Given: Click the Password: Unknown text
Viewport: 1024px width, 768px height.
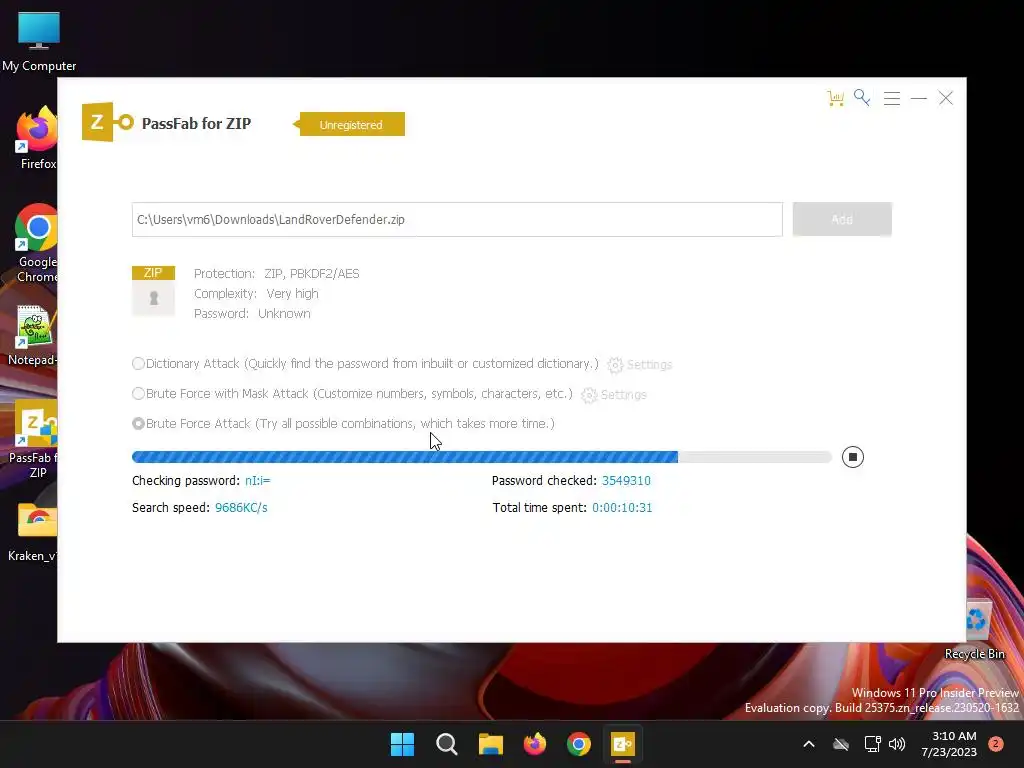Looking at the screenshot, I should tap(252, 313).
